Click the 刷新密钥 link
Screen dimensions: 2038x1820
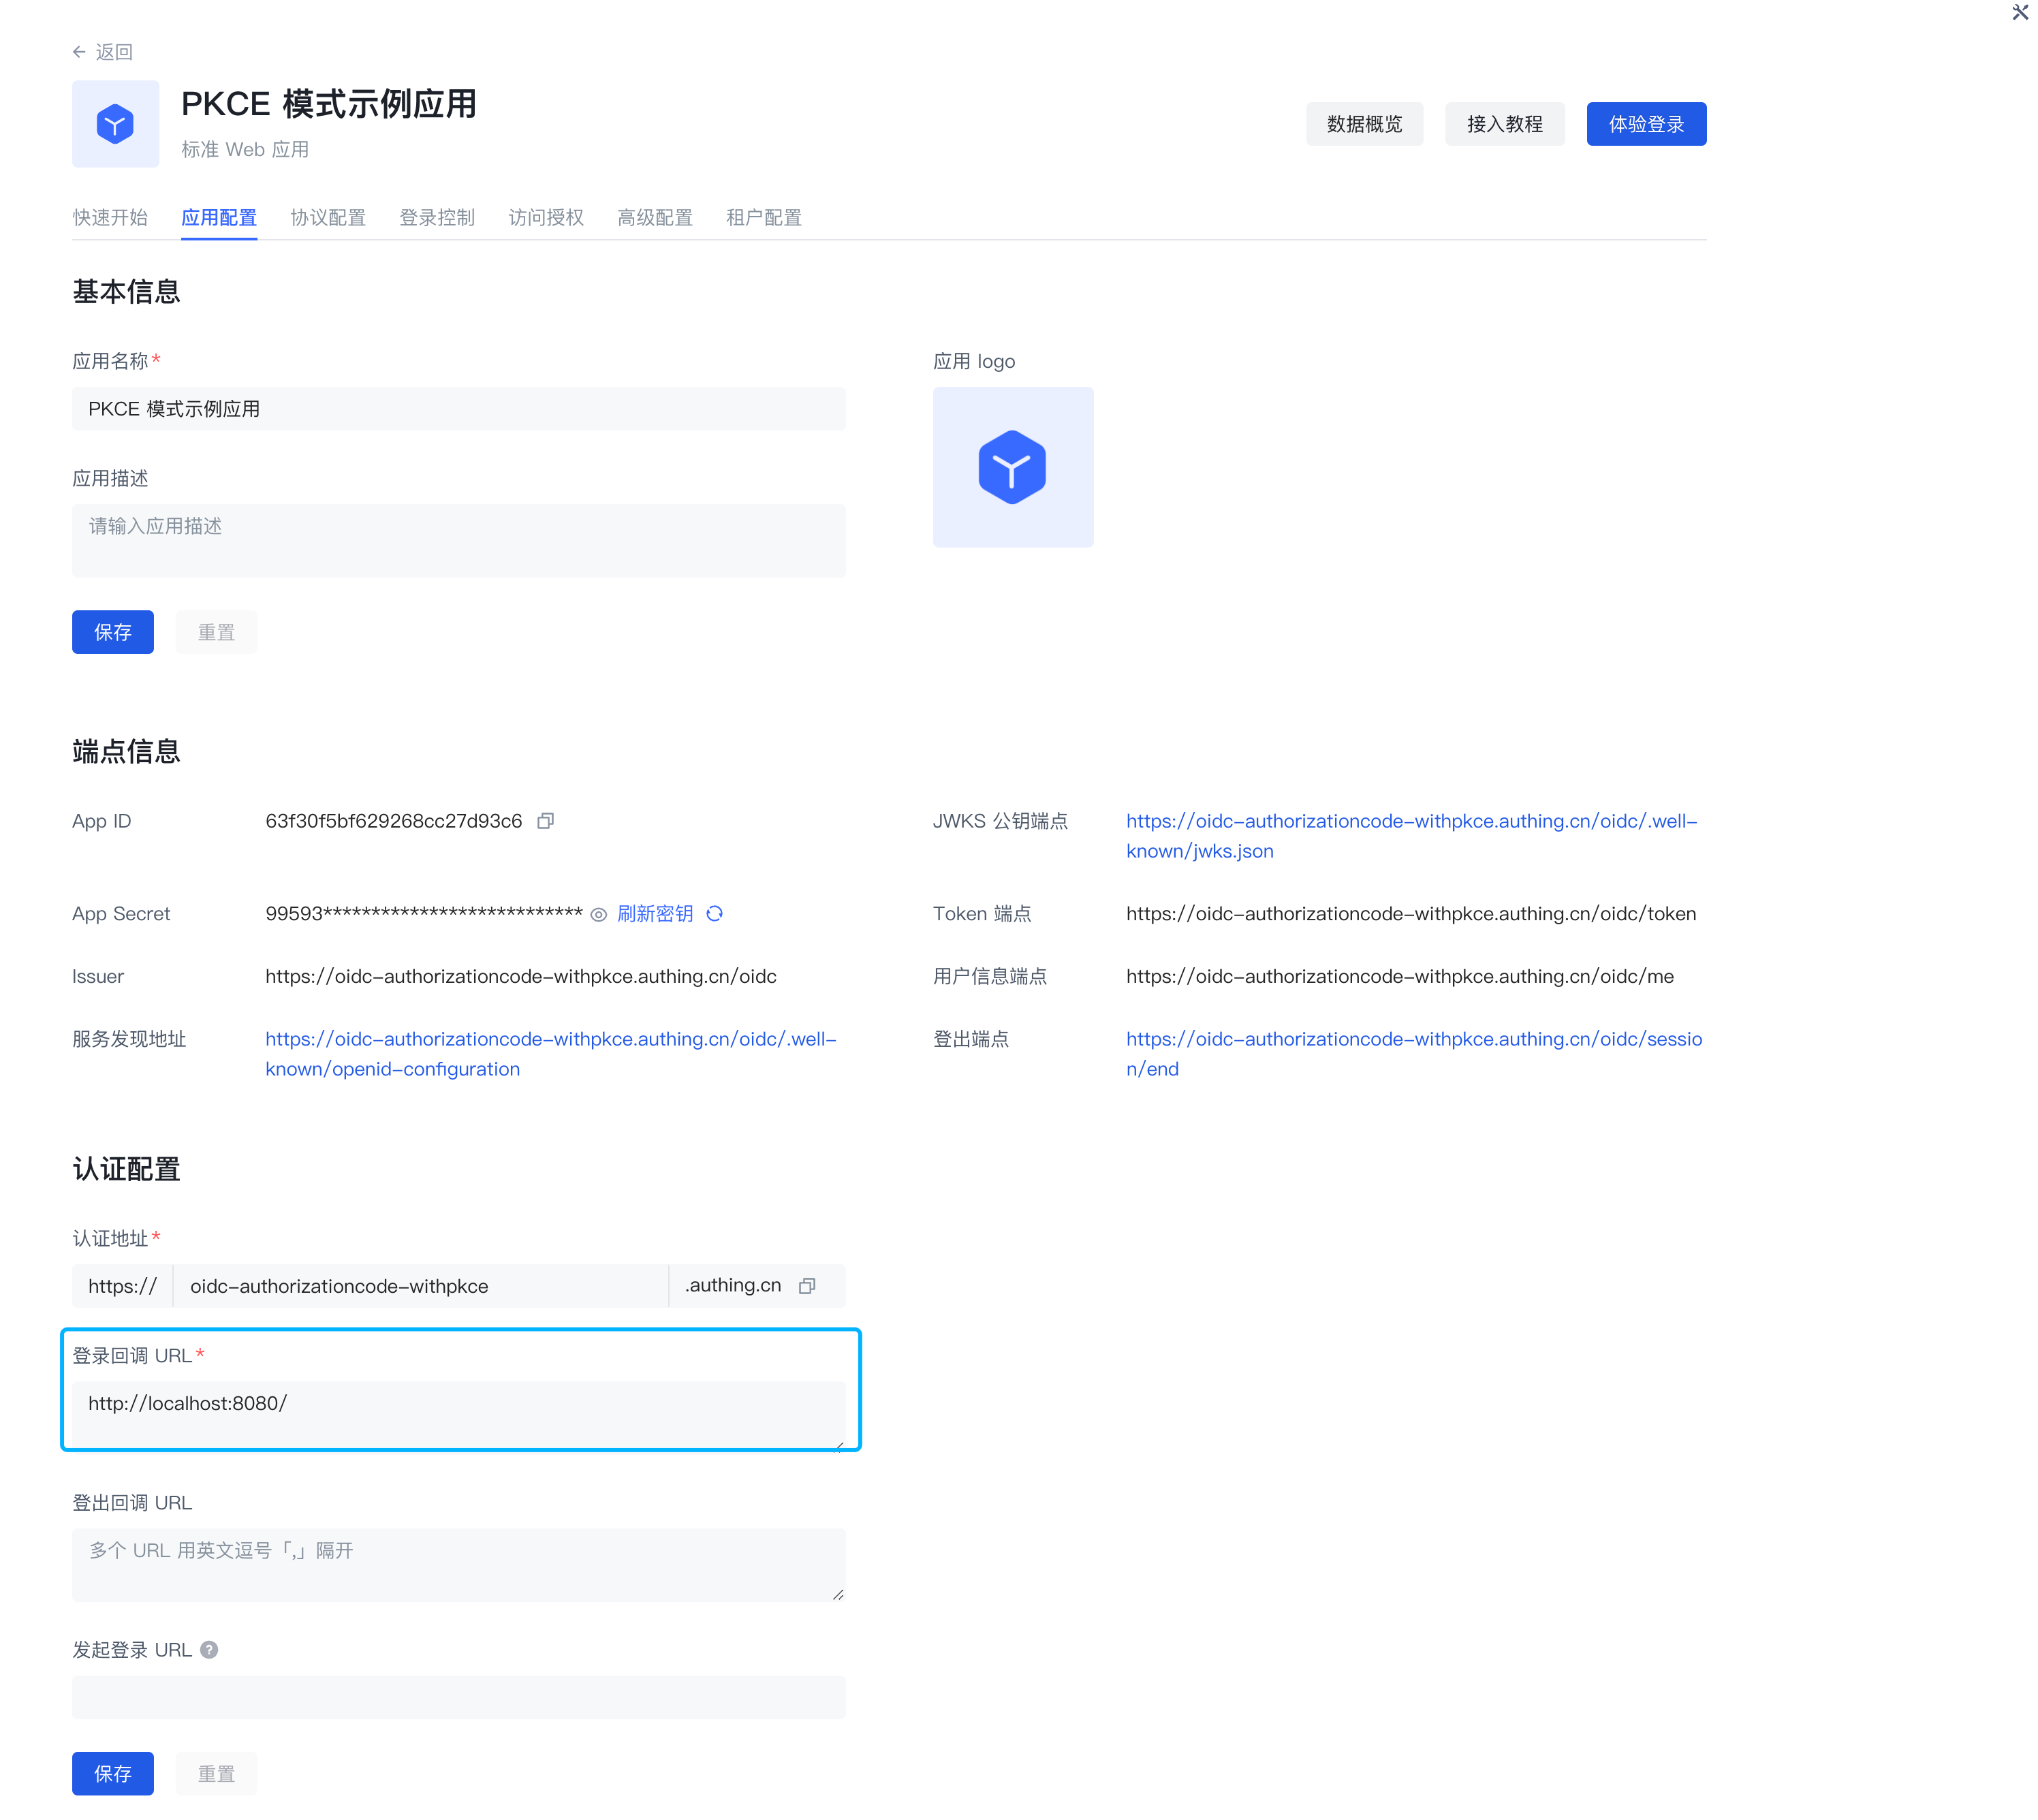656,913
